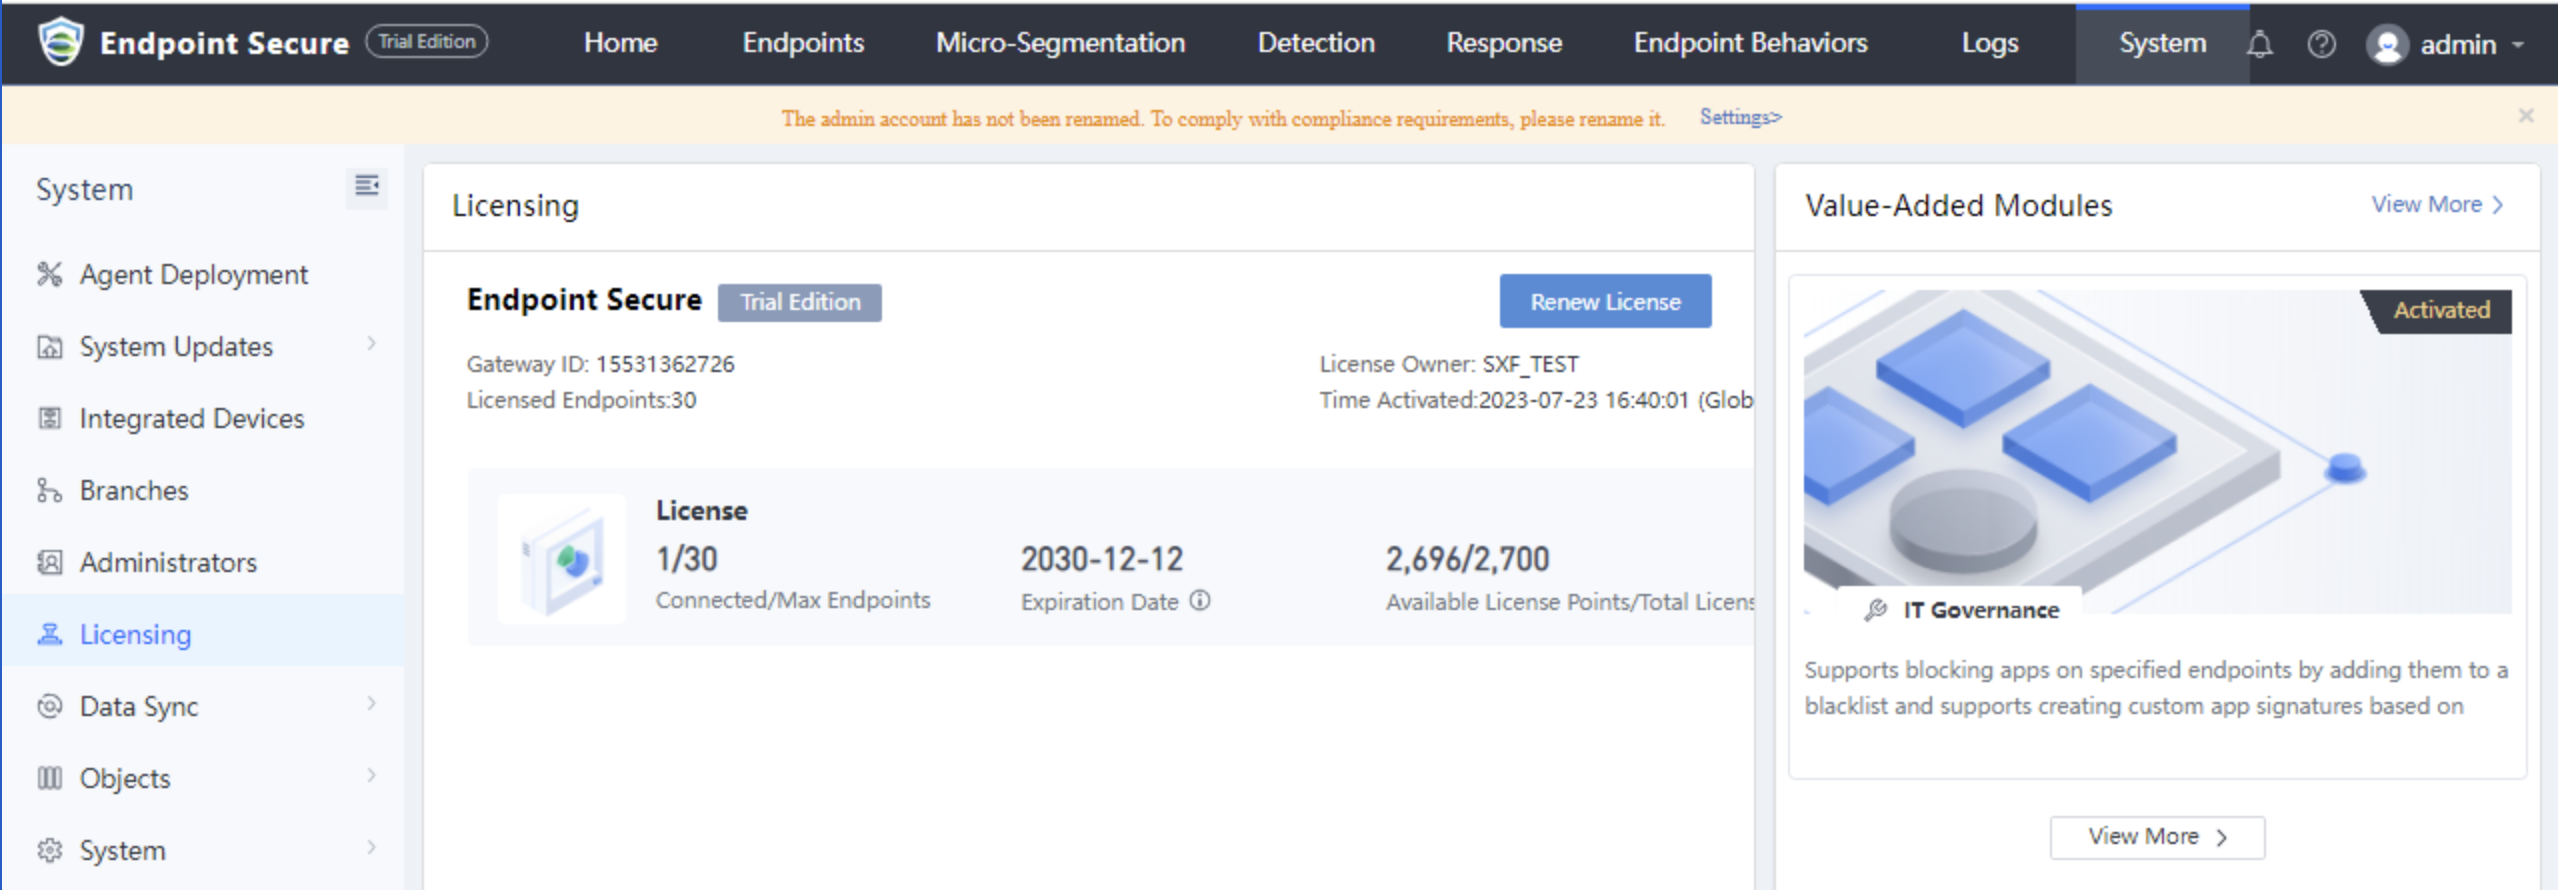The height and width of the screenshot is (890, 2558).
Task: Dismiss the rename warning banner
Action: 2526,116
